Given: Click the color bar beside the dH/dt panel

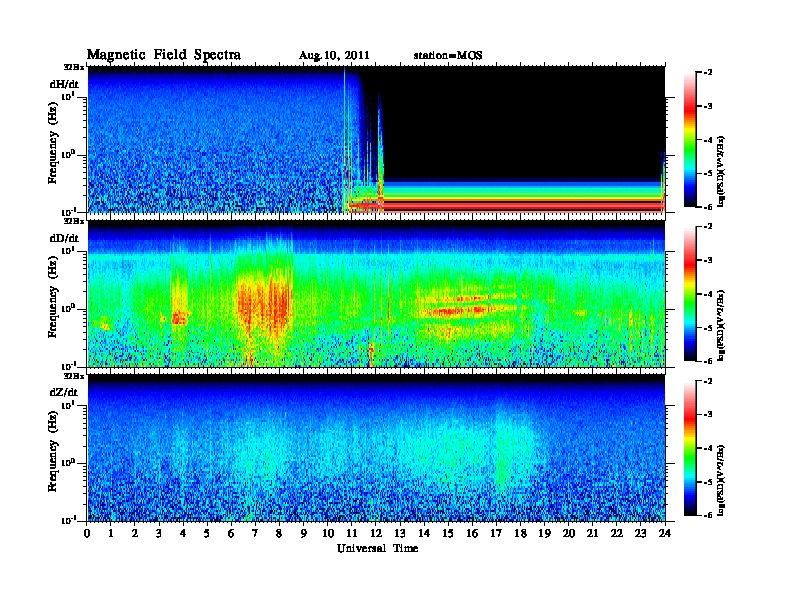Looking at the screenshot, I should [x=689, y=139].
